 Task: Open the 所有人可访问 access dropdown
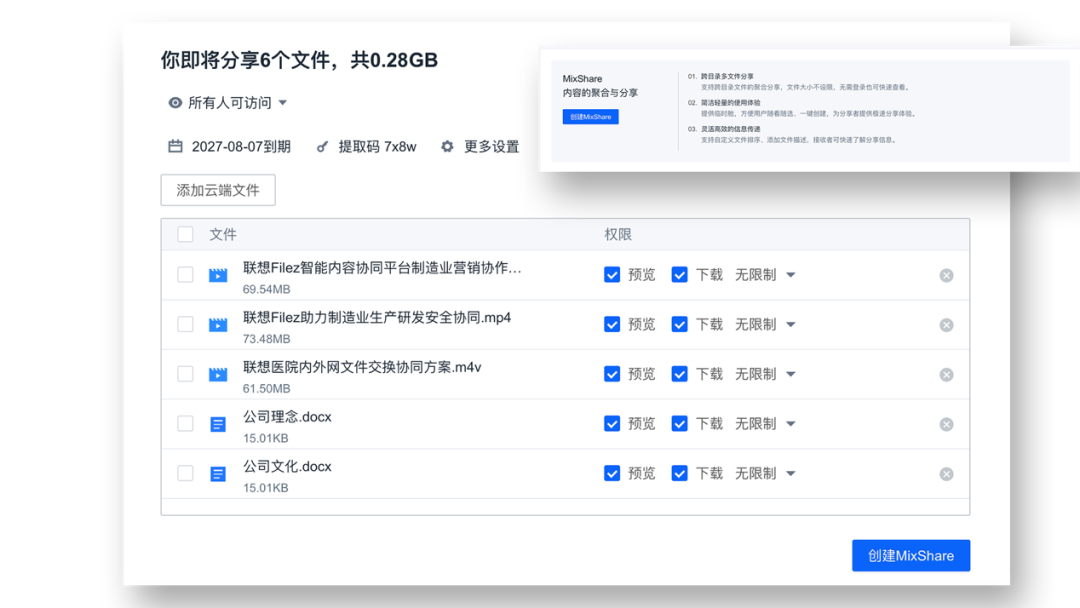pyautogui.click(x=229, y=103)
